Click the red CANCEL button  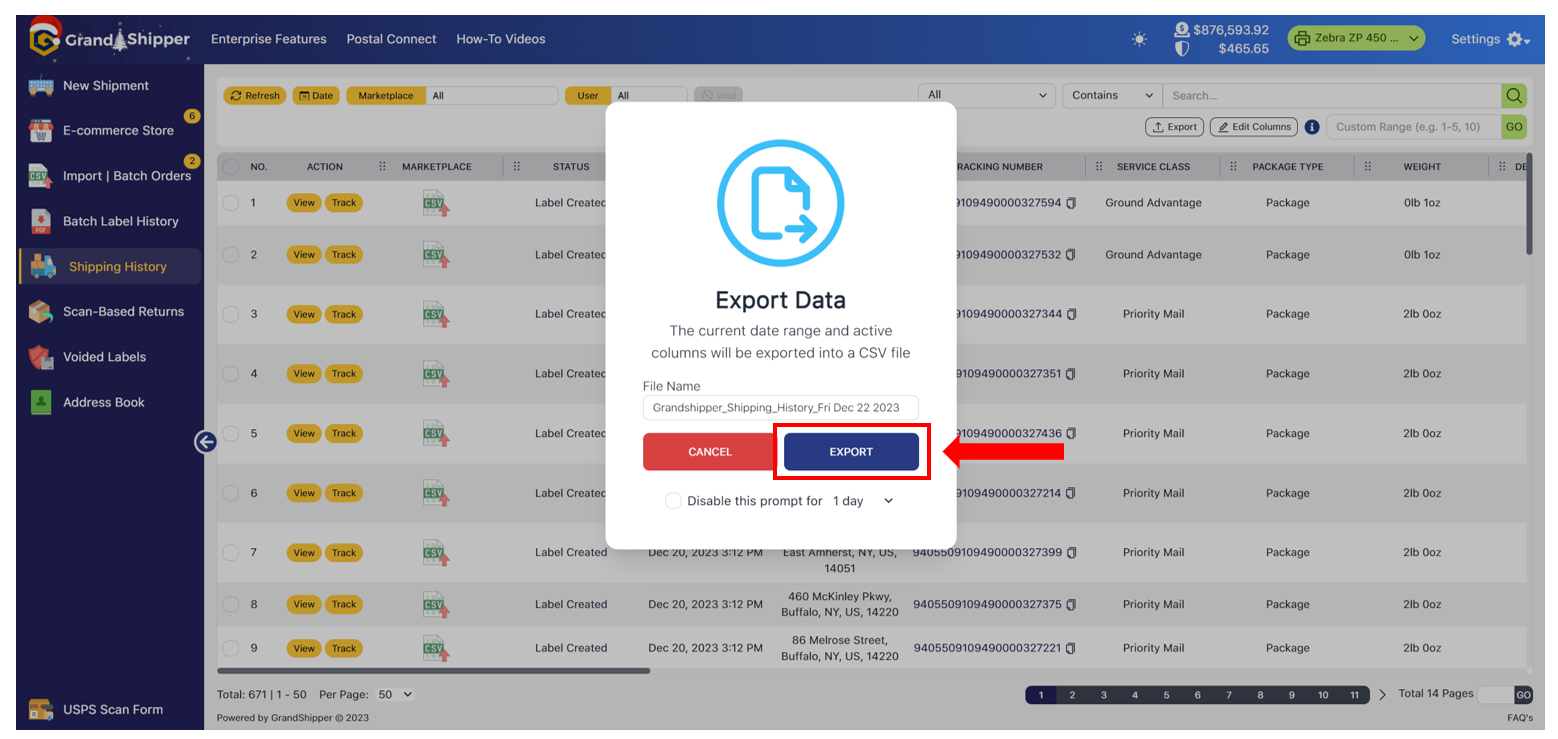point(710,452)
